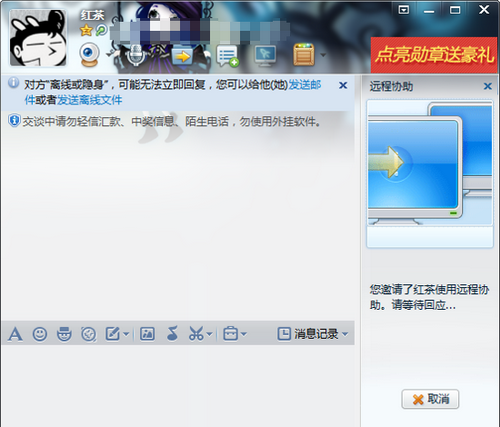Click the 请等待回应 status message

[x=423, y=305]
